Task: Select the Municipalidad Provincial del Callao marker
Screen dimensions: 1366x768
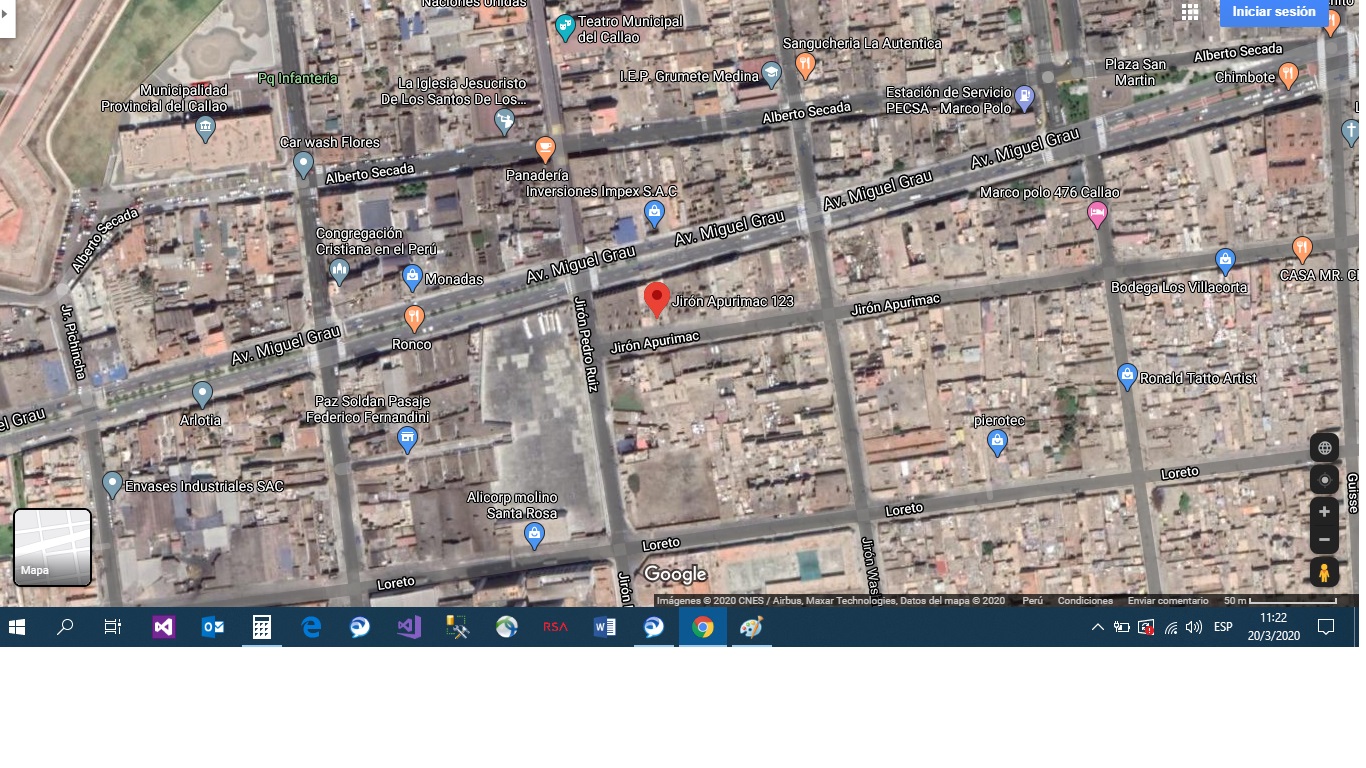Action: (x=205, y=128)
